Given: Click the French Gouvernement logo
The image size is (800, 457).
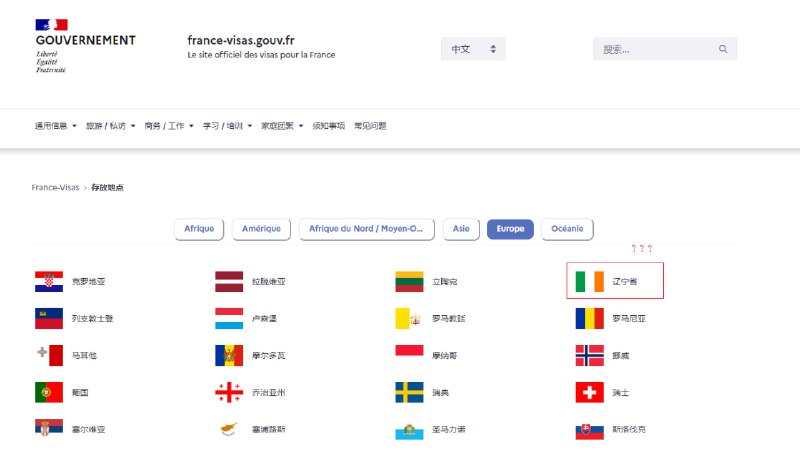Looking at the screenshot, I should (84, 46).
